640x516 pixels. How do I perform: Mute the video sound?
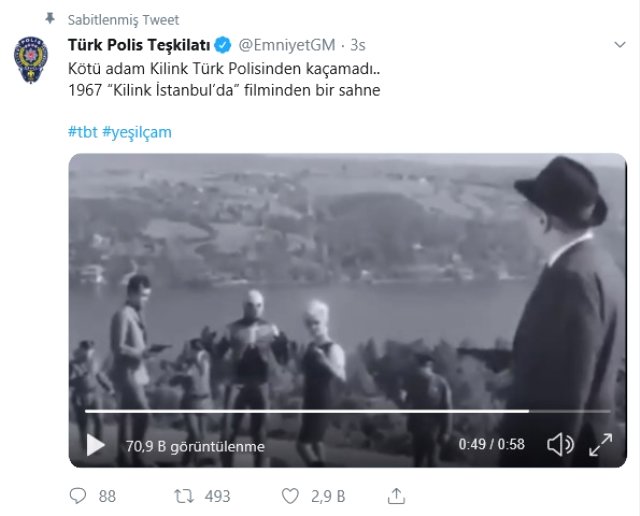pos(561,444)
